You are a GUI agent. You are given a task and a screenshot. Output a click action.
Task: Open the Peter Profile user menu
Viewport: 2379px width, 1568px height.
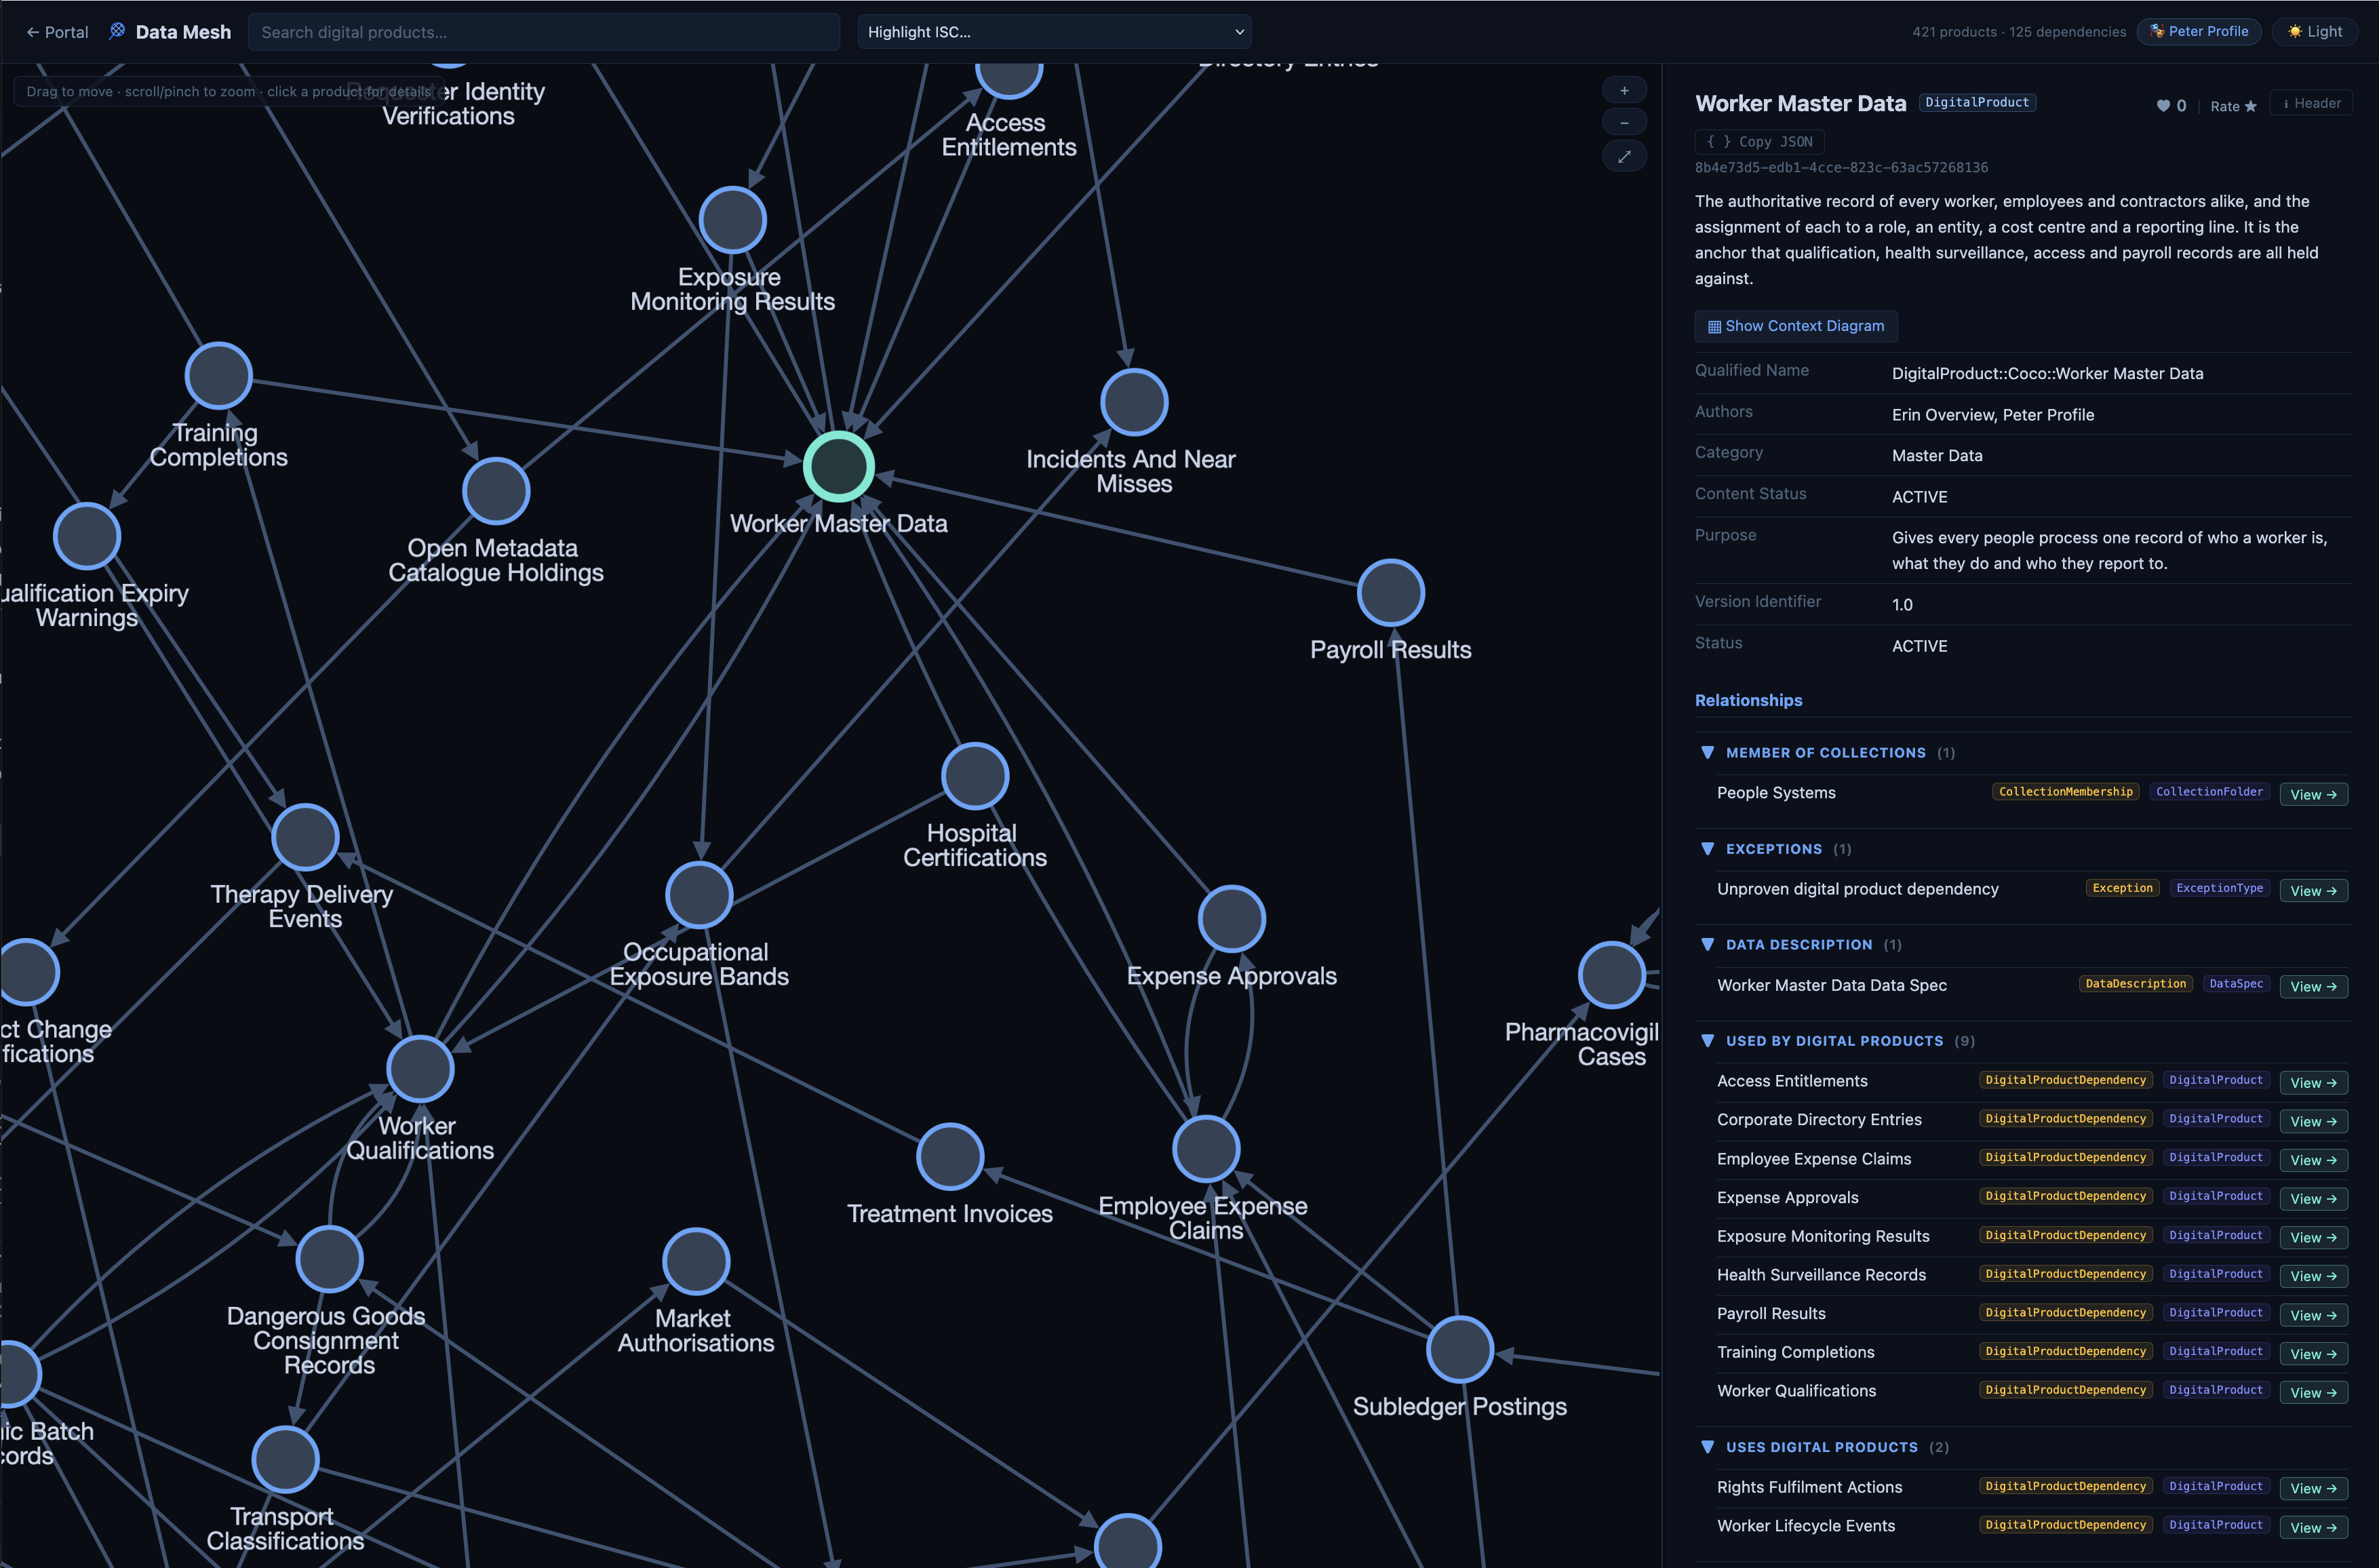[x=2198, y=31]
